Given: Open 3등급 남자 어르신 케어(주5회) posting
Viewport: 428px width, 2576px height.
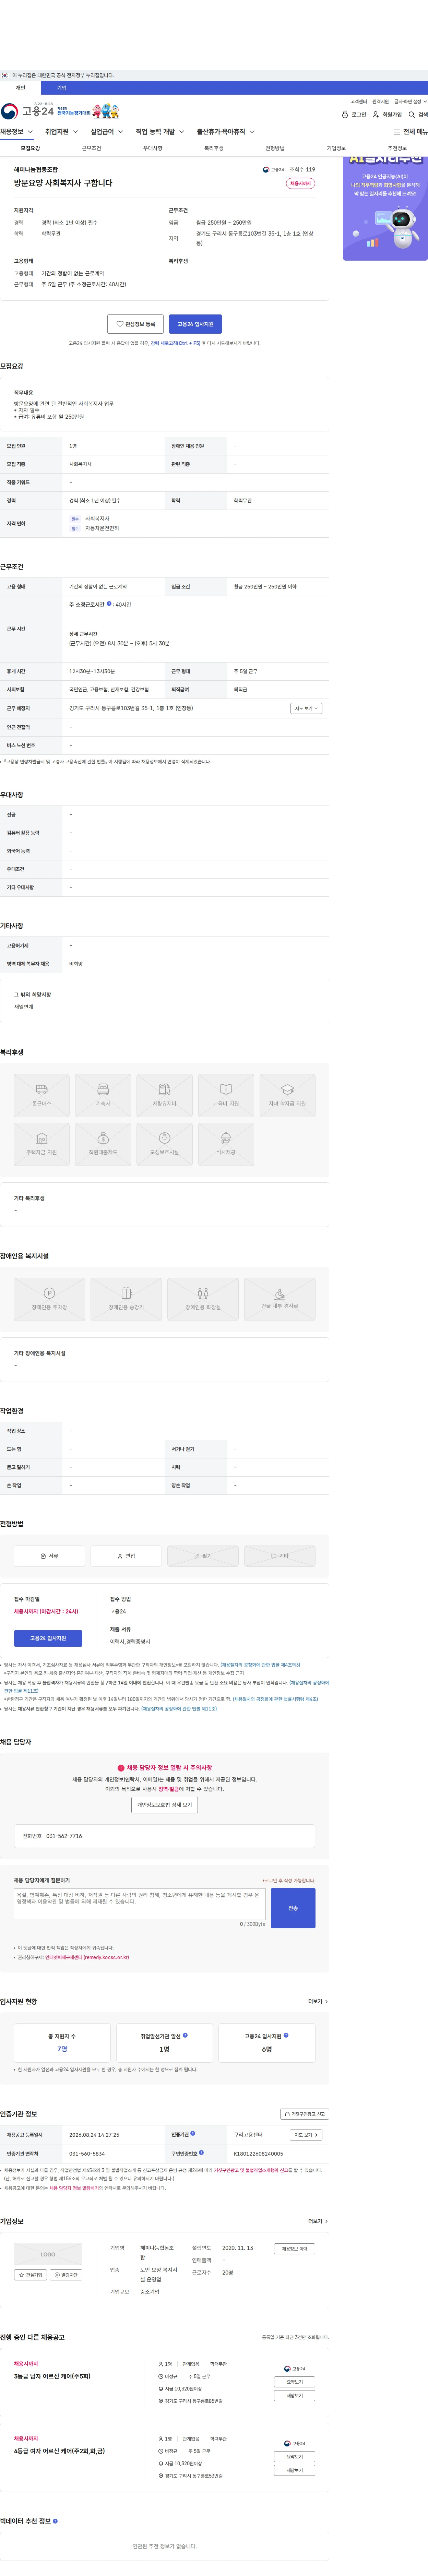Looking at the screenshot, I should 52,2376.
